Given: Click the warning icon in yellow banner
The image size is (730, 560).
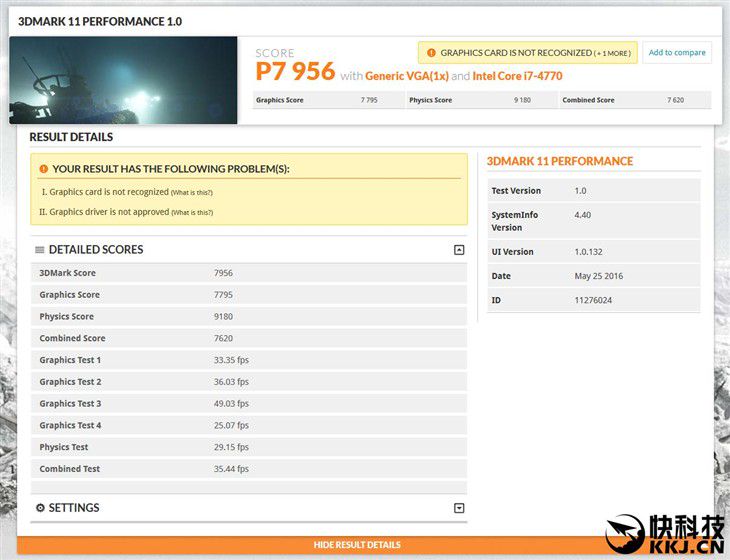Looking at the screenshot, I should [x=431, y=53].
